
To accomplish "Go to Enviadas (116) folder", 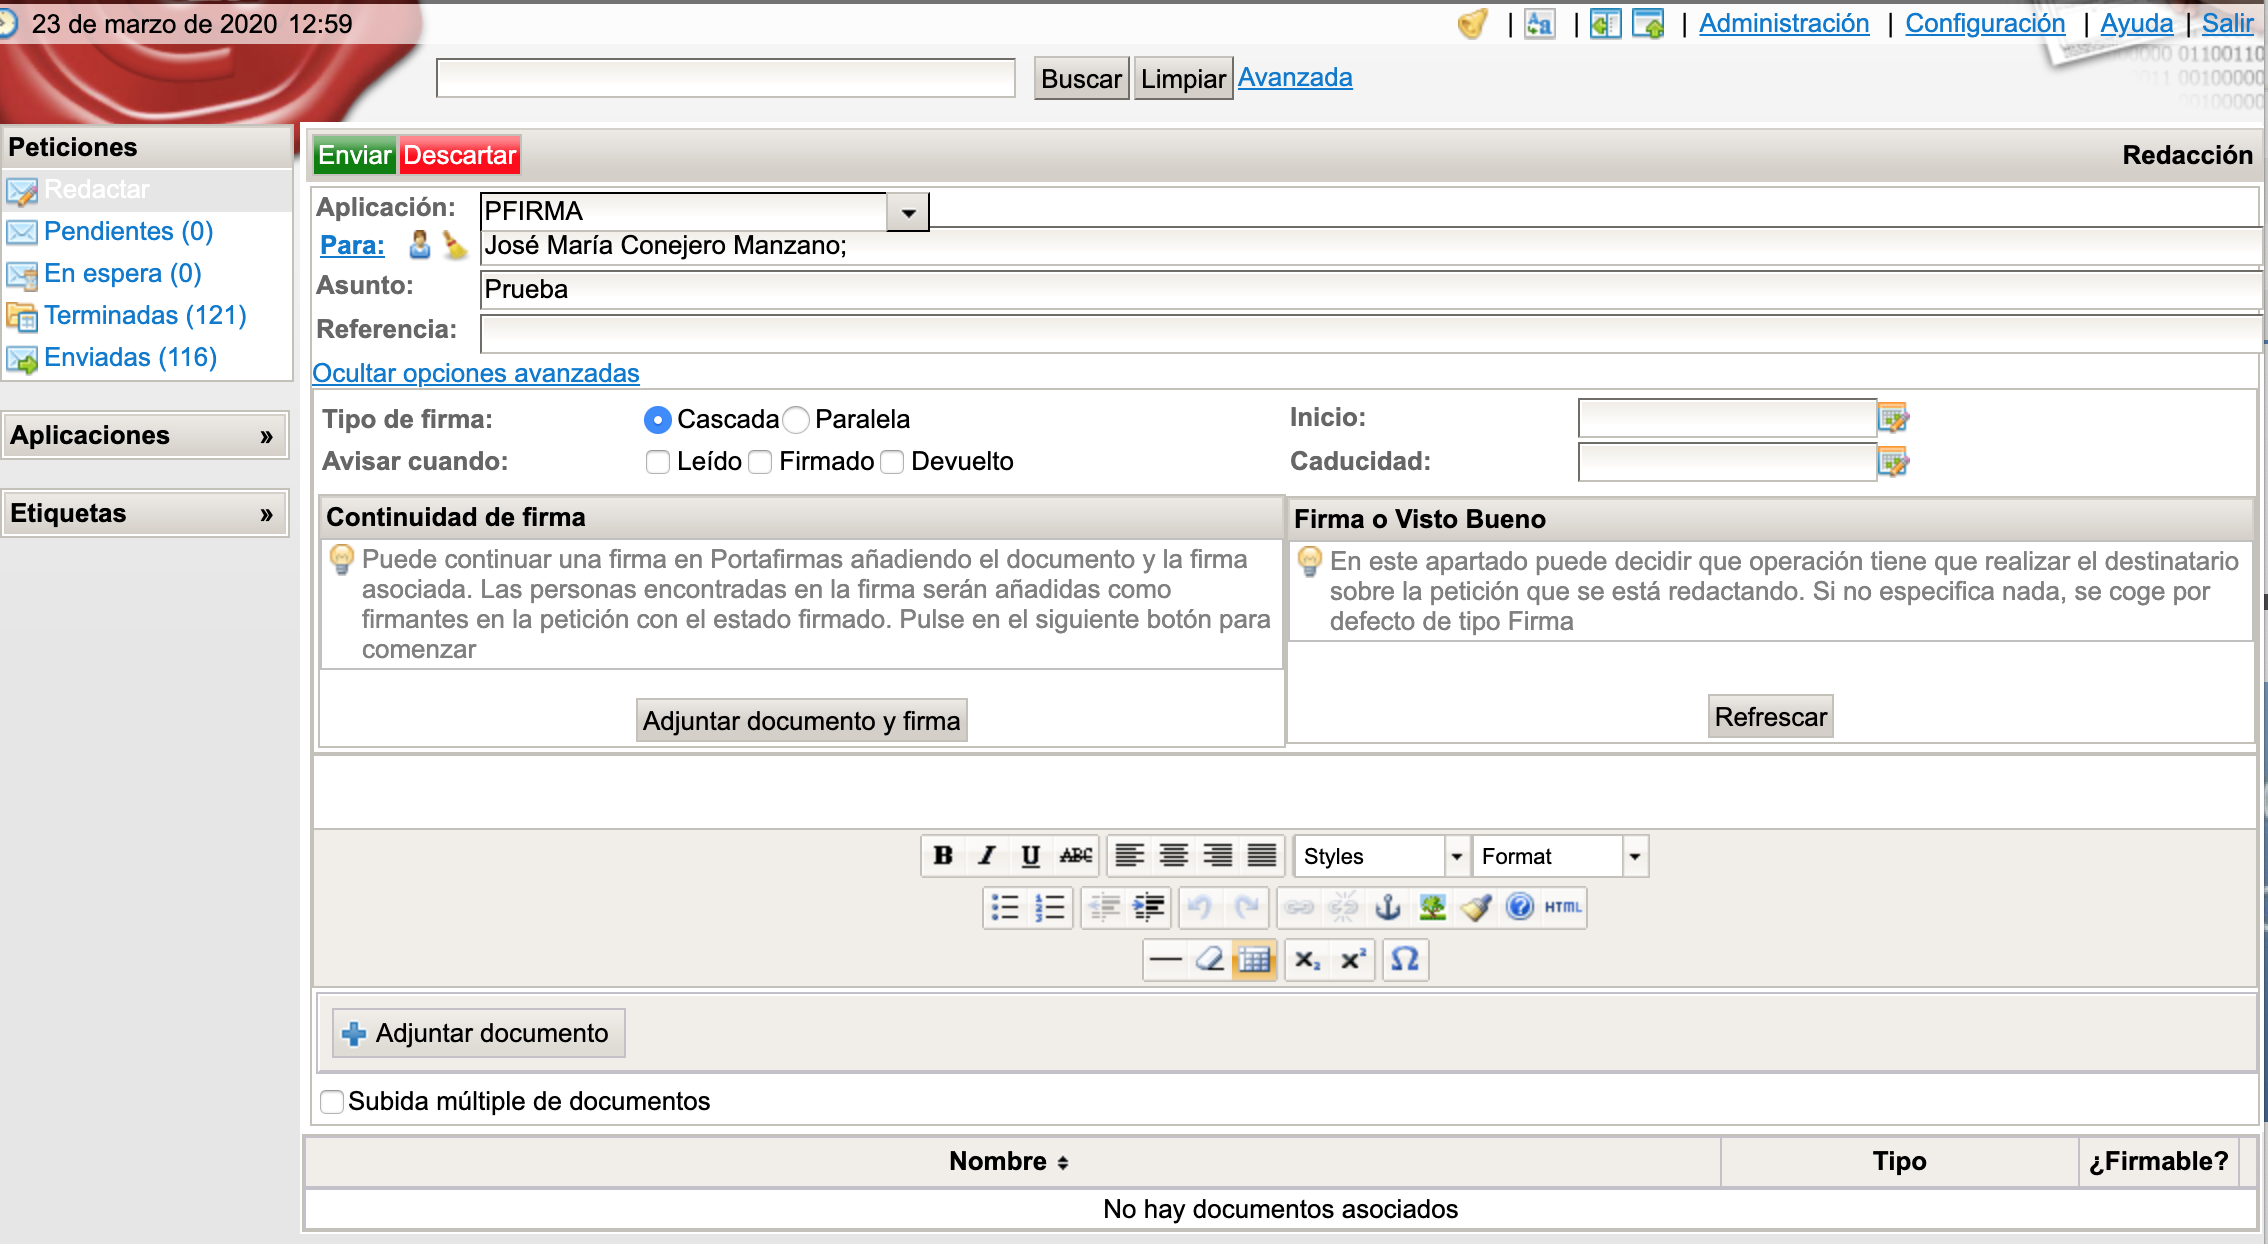I will coord(130,358).
